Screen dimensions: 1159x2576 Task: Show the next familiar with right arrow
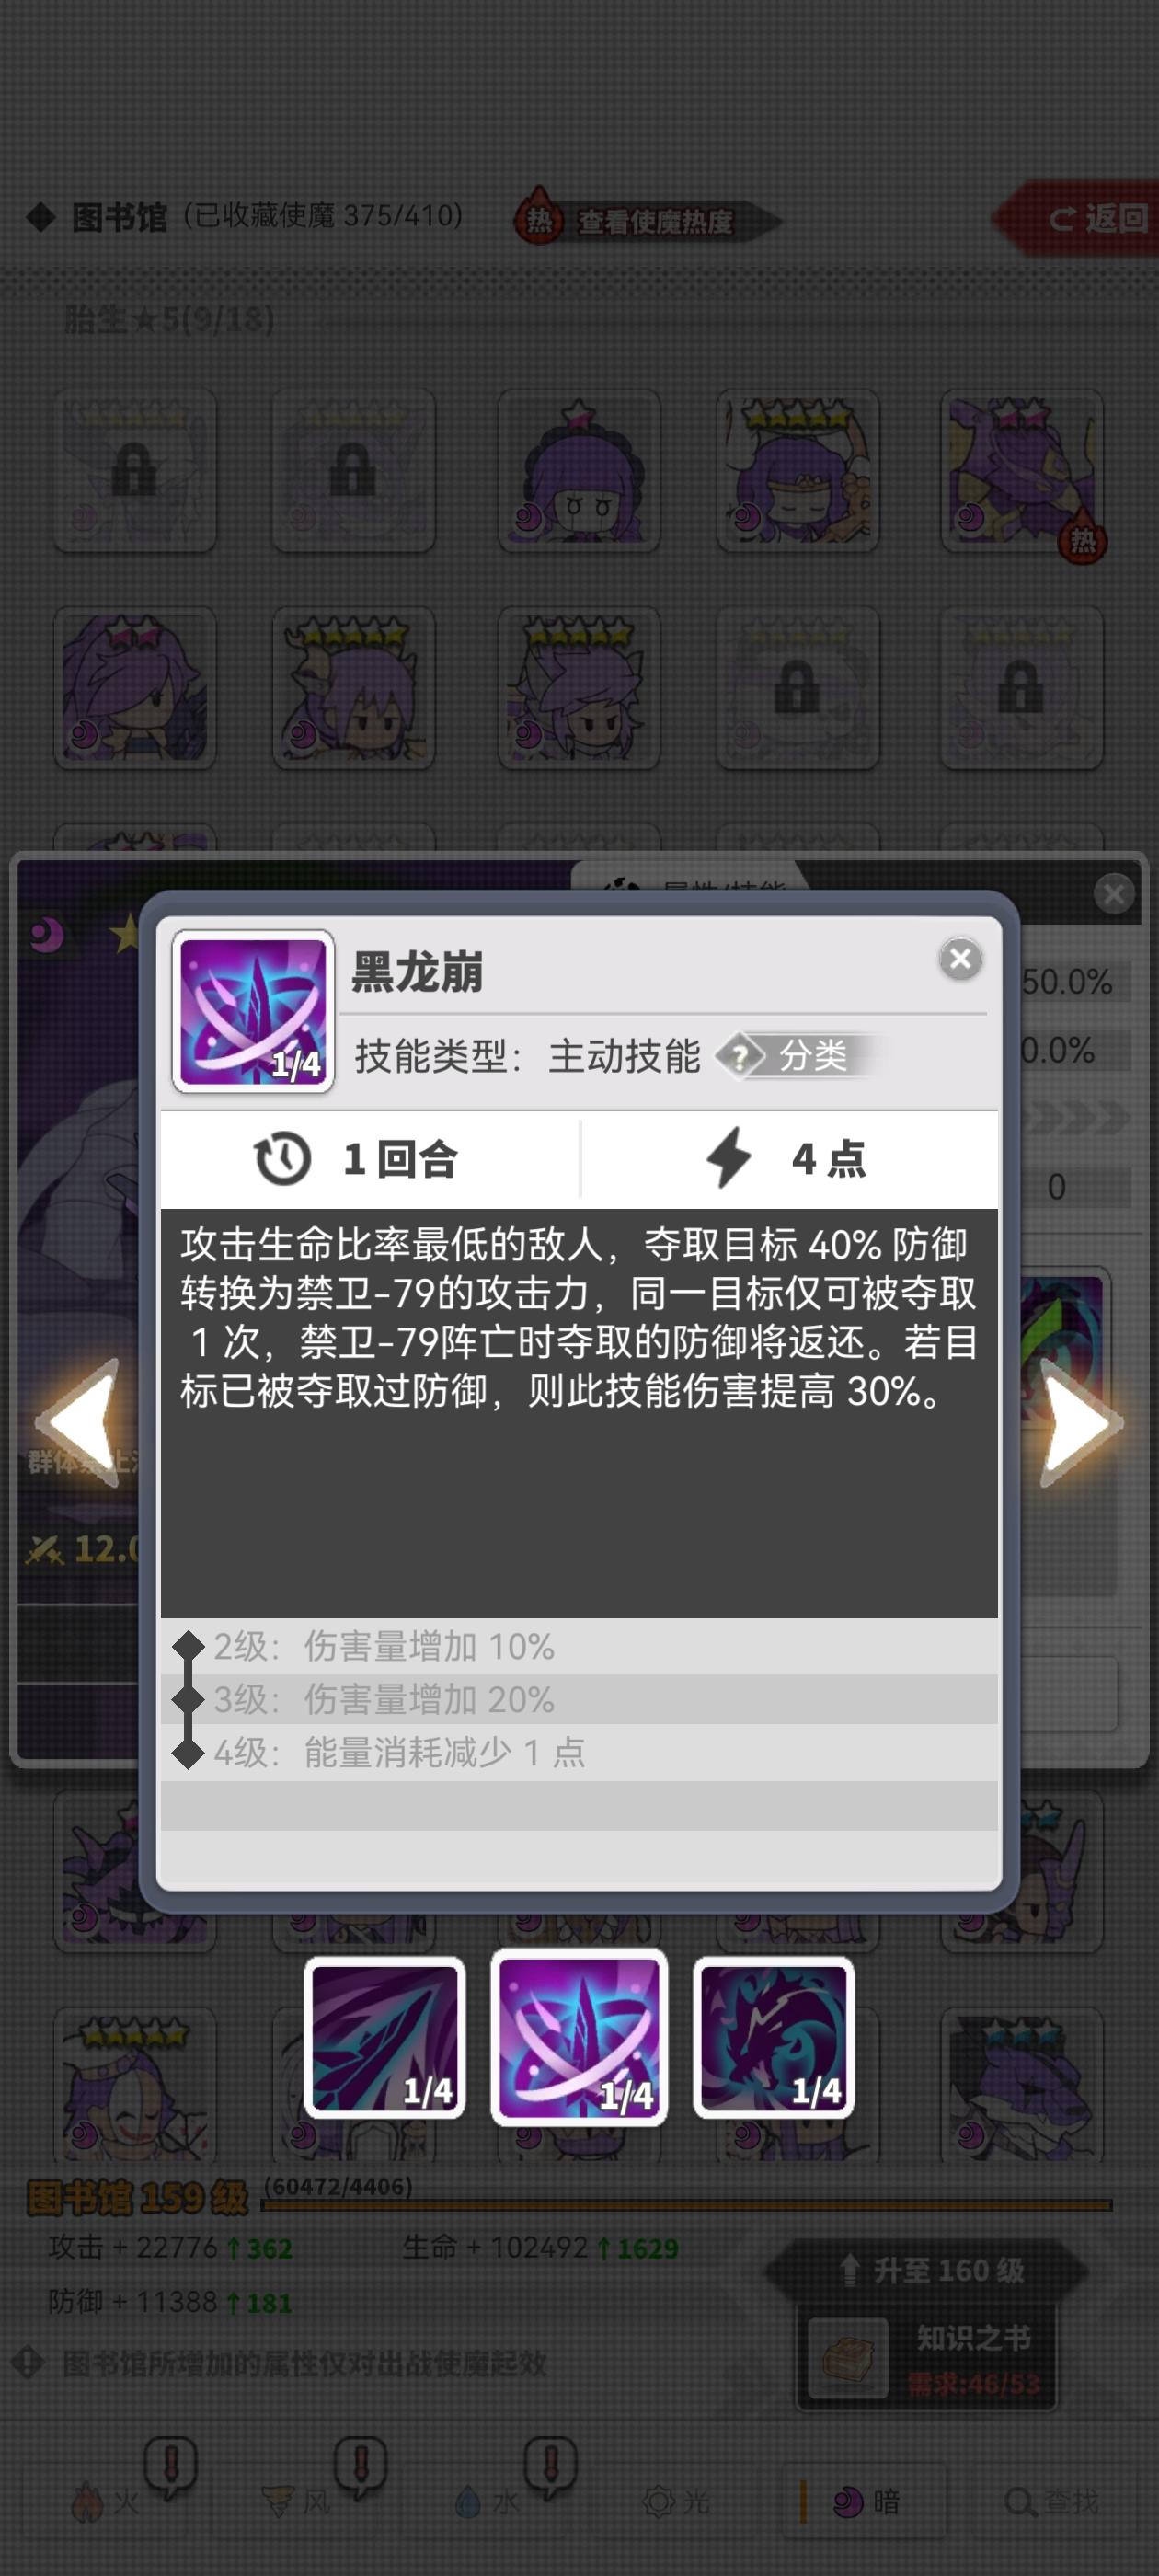pos(1080,1422)
